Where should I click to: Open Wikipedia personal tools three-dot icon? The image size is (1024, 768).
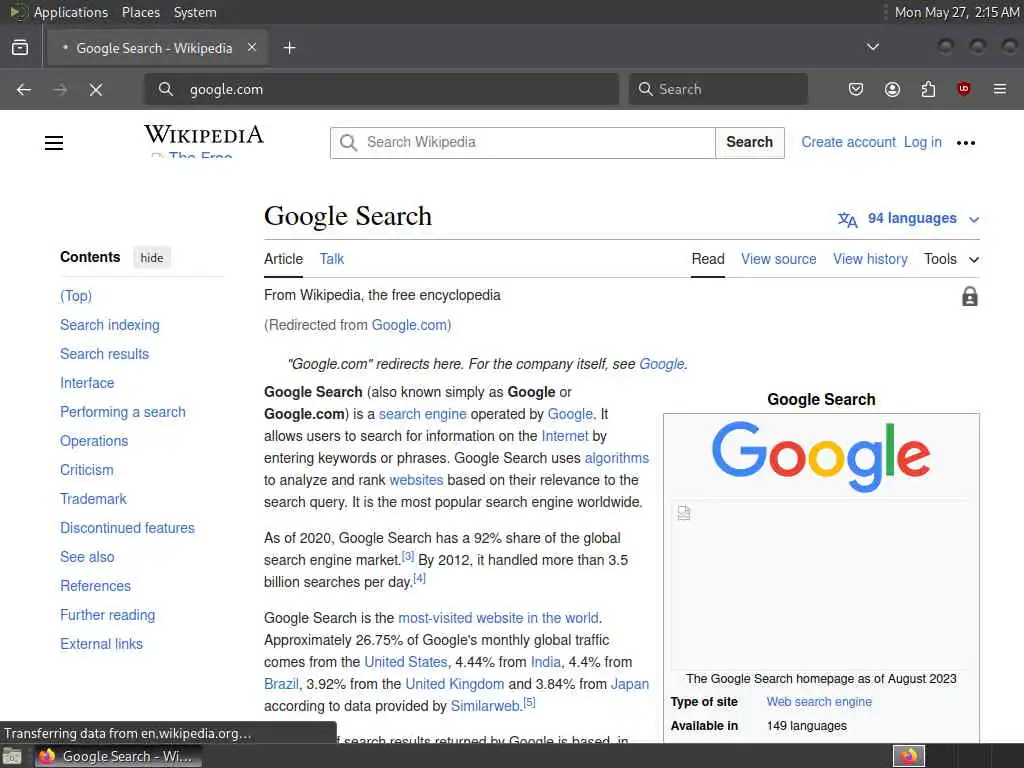965,143
